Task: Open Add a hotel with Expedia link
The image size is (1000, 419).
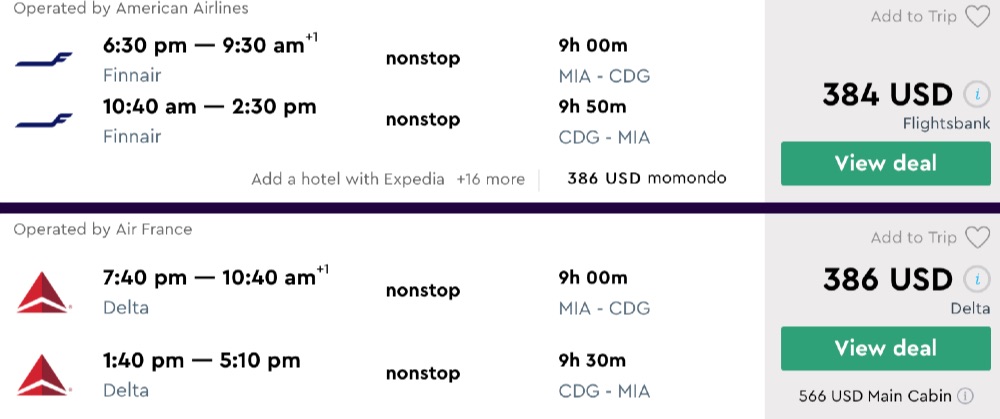Action: coord(348,179)
